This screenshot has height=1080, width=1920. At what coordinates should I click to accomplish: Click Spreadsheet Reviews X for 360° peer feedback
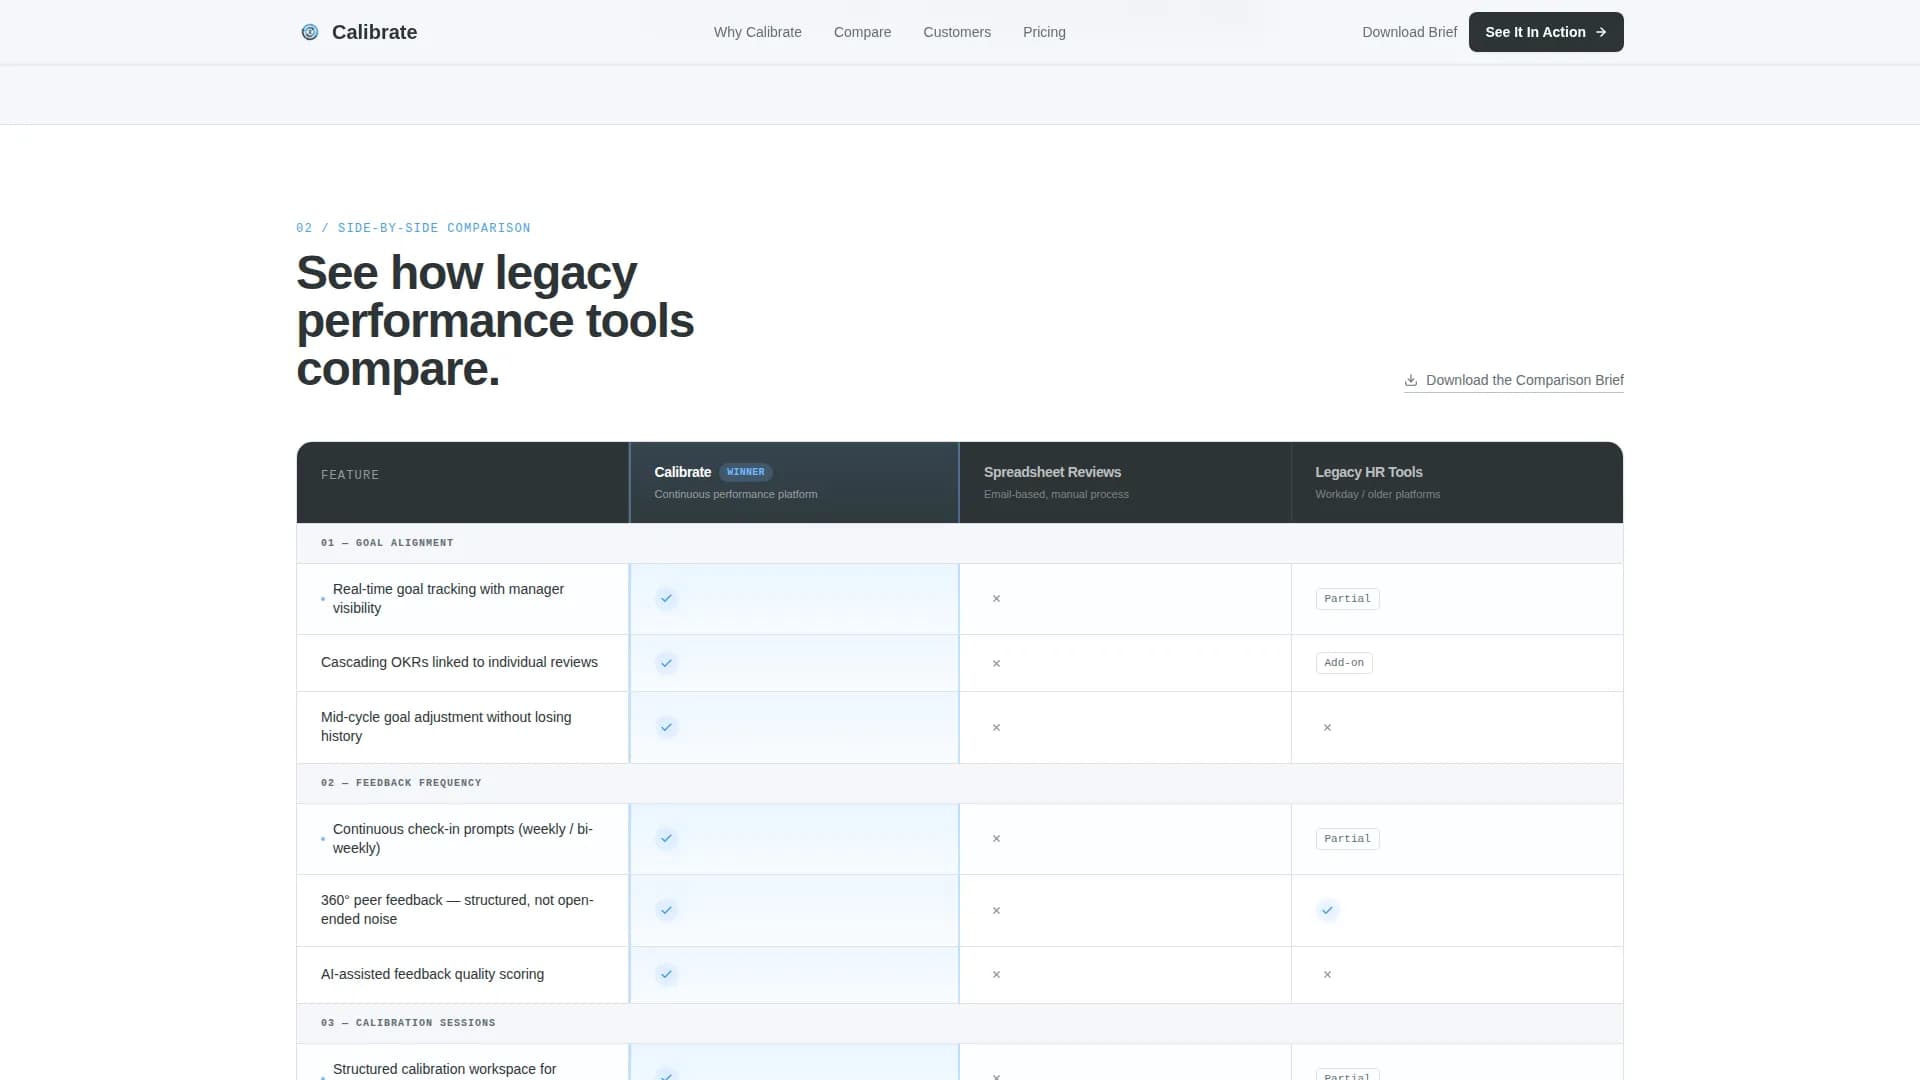[996, 910]
